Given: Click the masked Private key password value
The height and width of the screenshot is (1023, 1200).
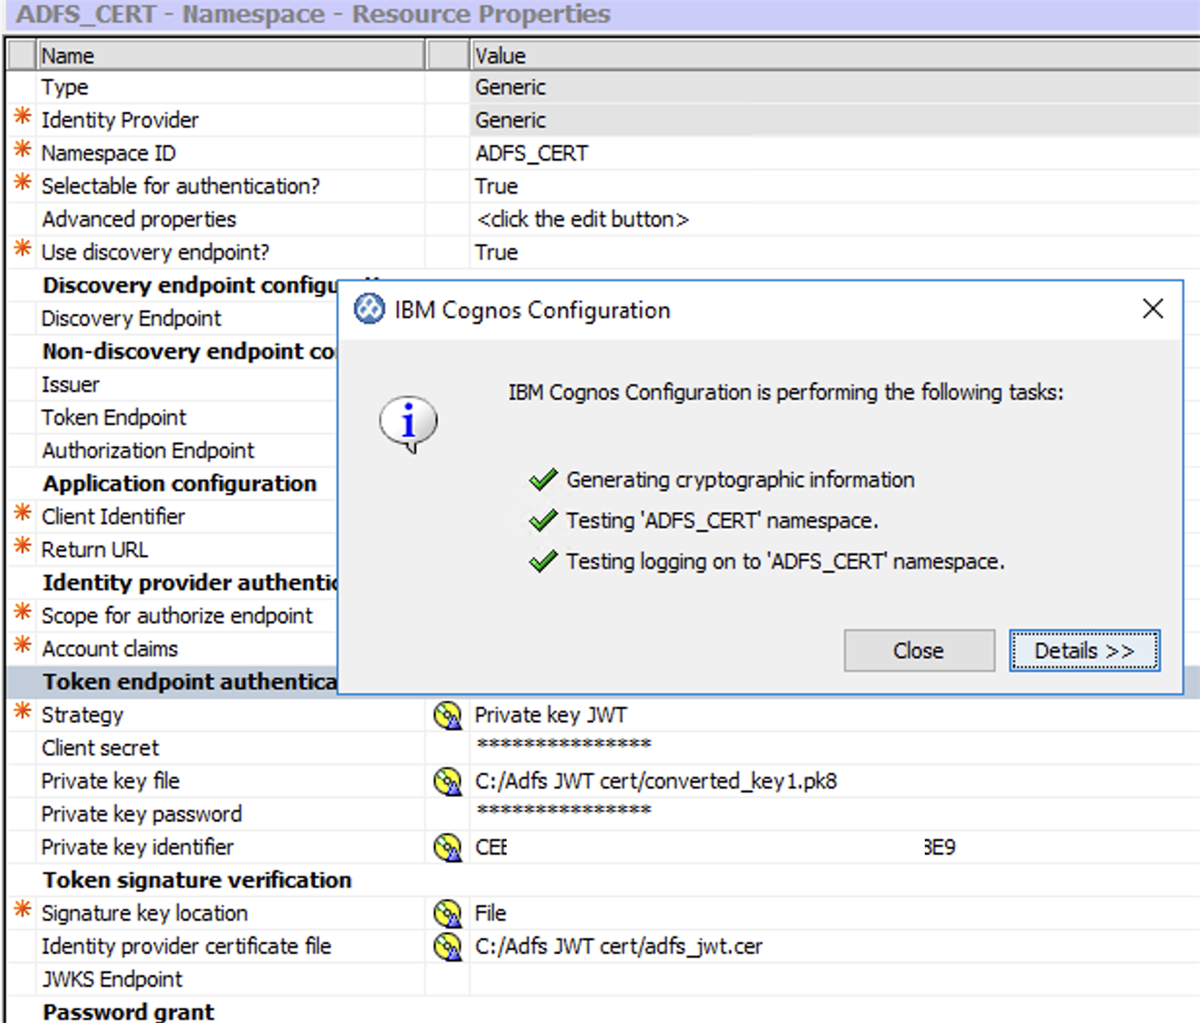Looking at the screenshot, I should [x=564, y=810].
